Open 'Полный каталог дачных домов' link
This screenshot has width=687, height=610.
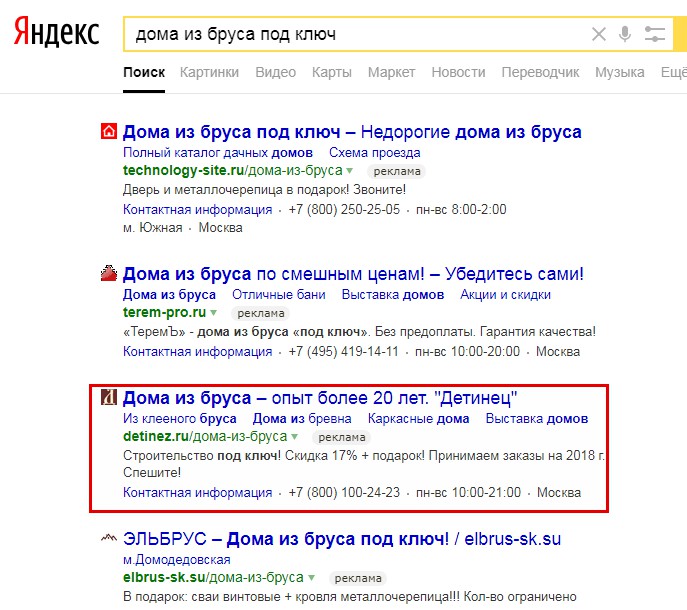[x=218, y=152]
